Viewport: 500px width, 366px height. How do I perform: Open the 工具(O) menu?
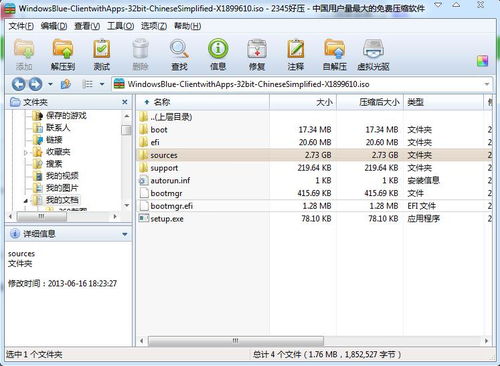coord(120,26)
